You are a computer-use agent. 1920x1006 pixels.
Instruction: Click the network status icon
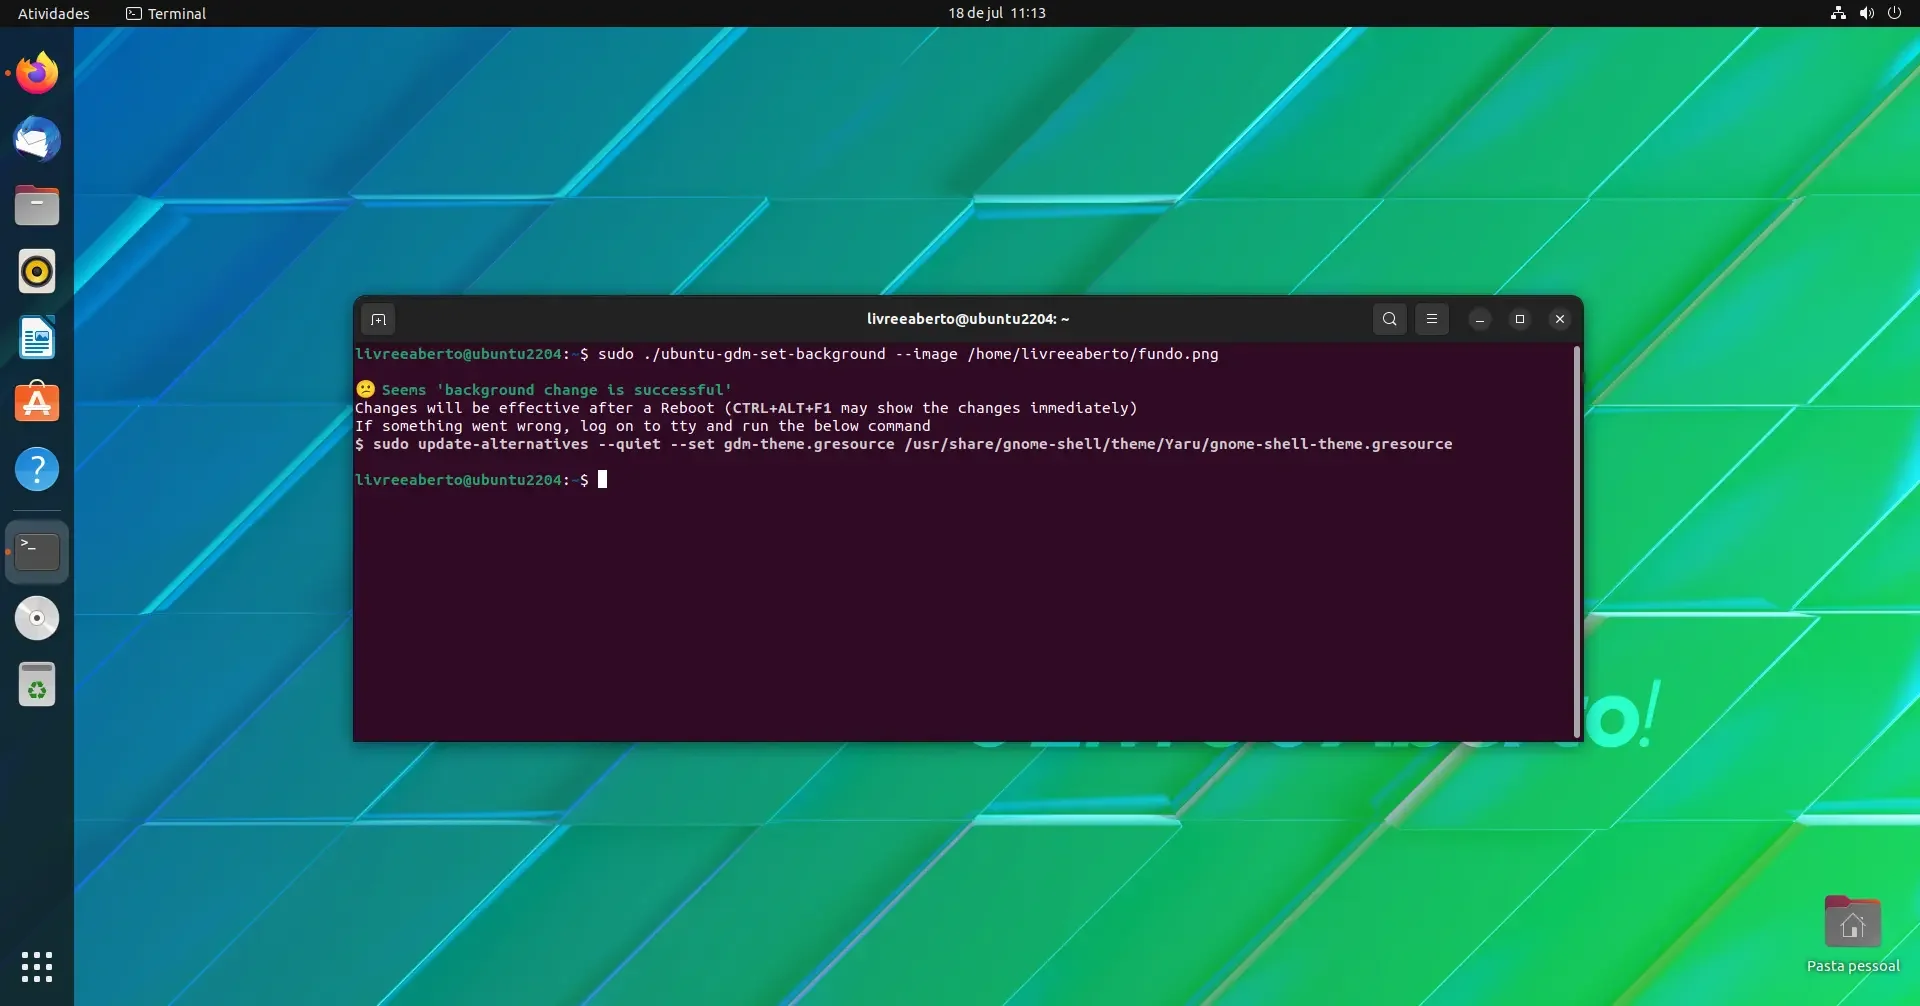pos(1838,13)
